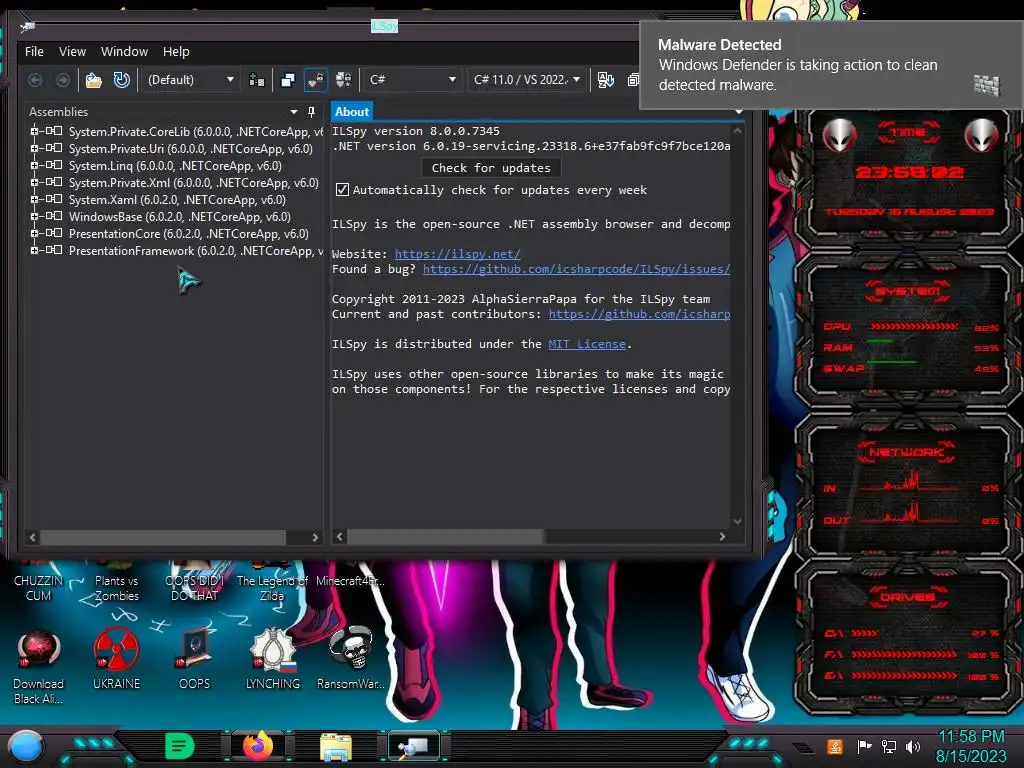Click the flag Action Center tray icon

pos(865,746)
